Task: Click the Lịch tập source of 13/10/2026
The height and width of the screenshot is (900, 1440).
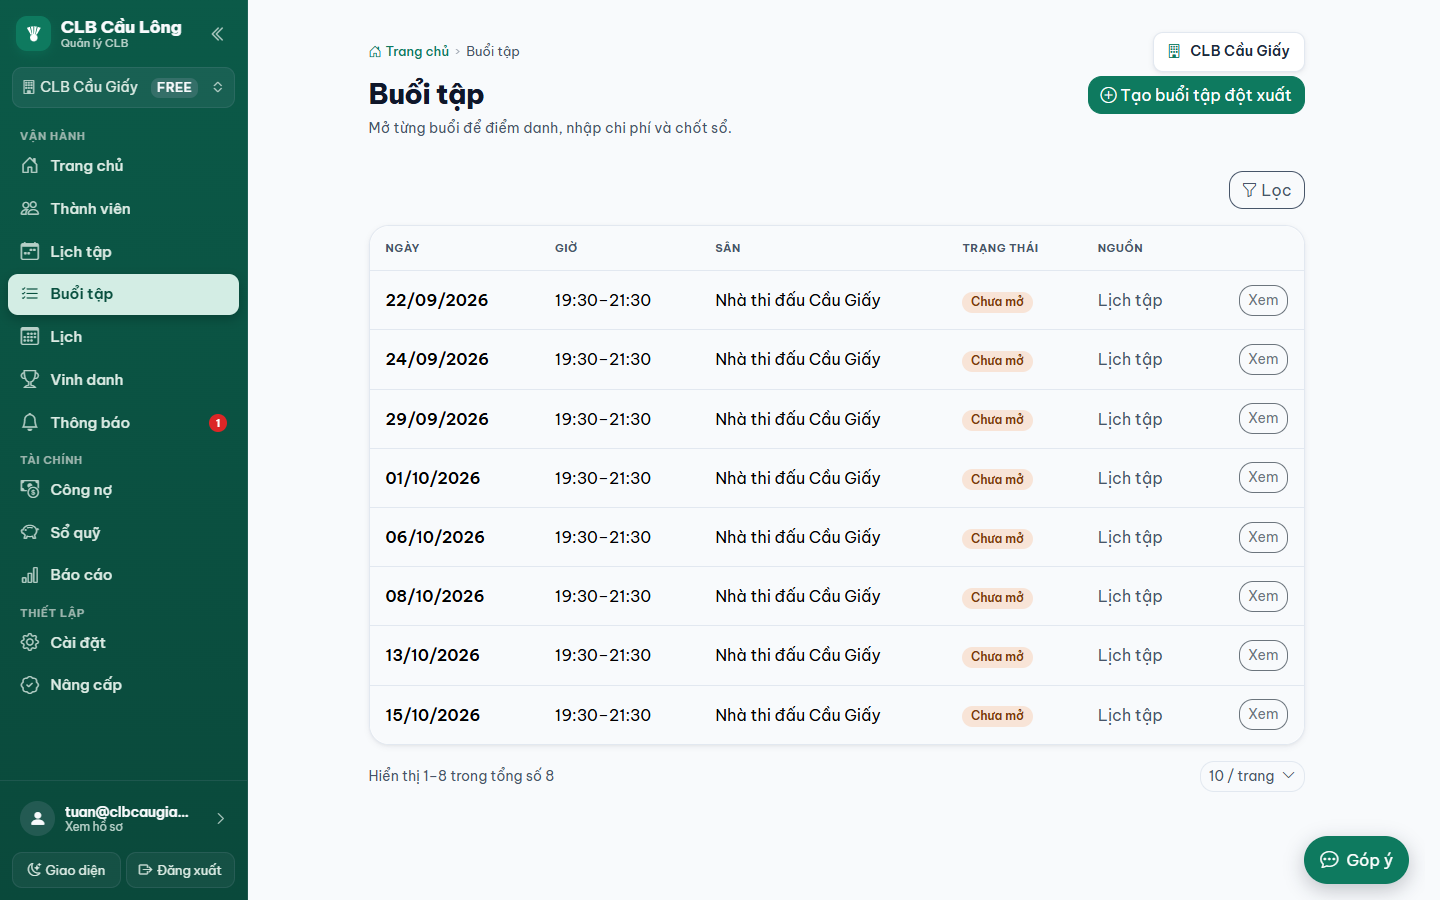Action: click(x=1130, y=655)
